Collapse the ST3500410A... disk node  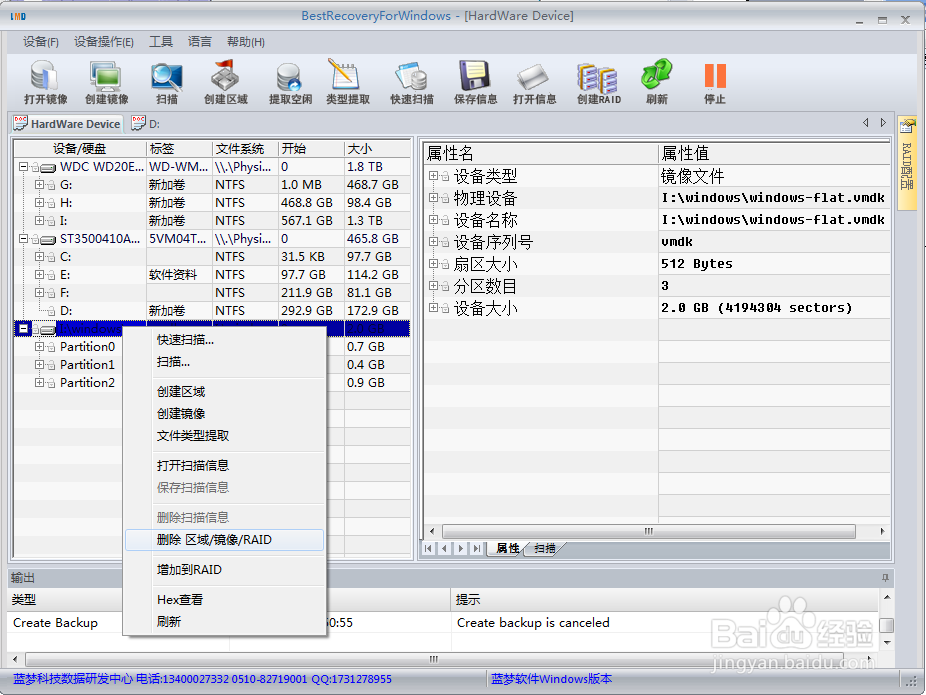click(23, 239)
